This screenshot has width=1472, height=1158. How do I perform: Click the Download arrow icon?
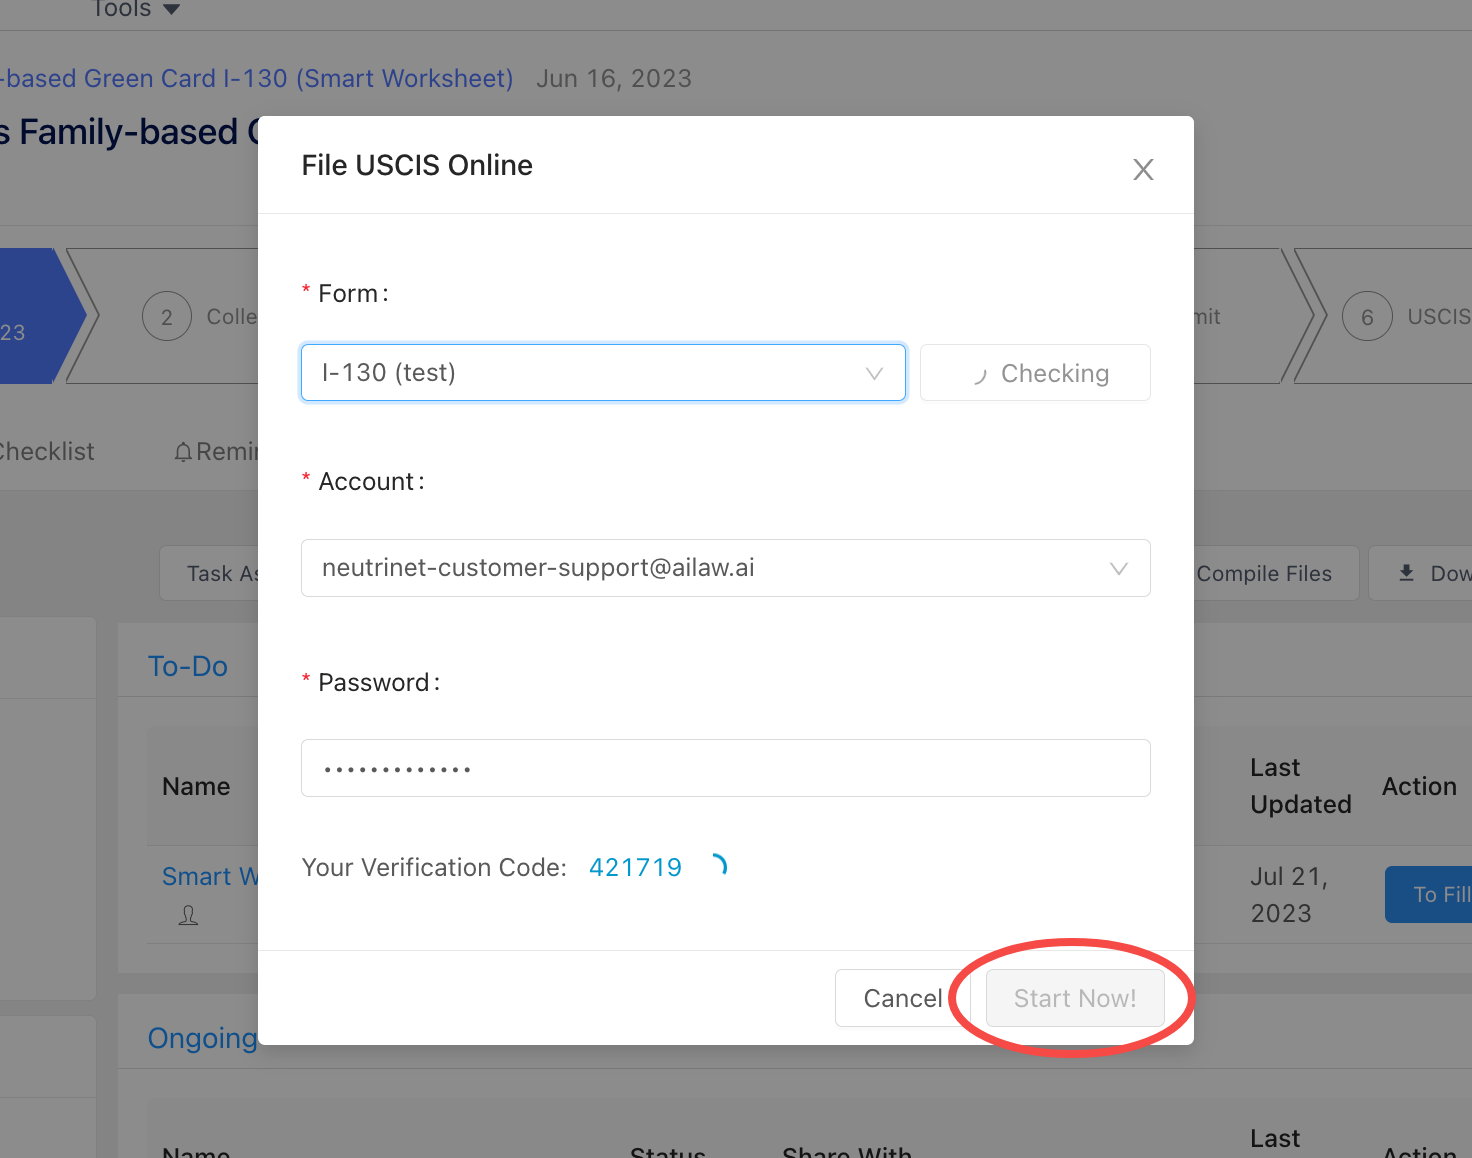pos(1406,573)
